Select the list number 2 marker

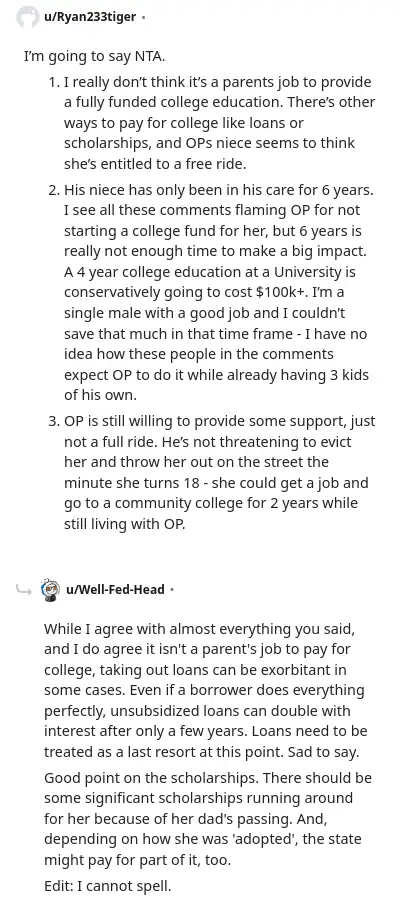coord(55,190)
